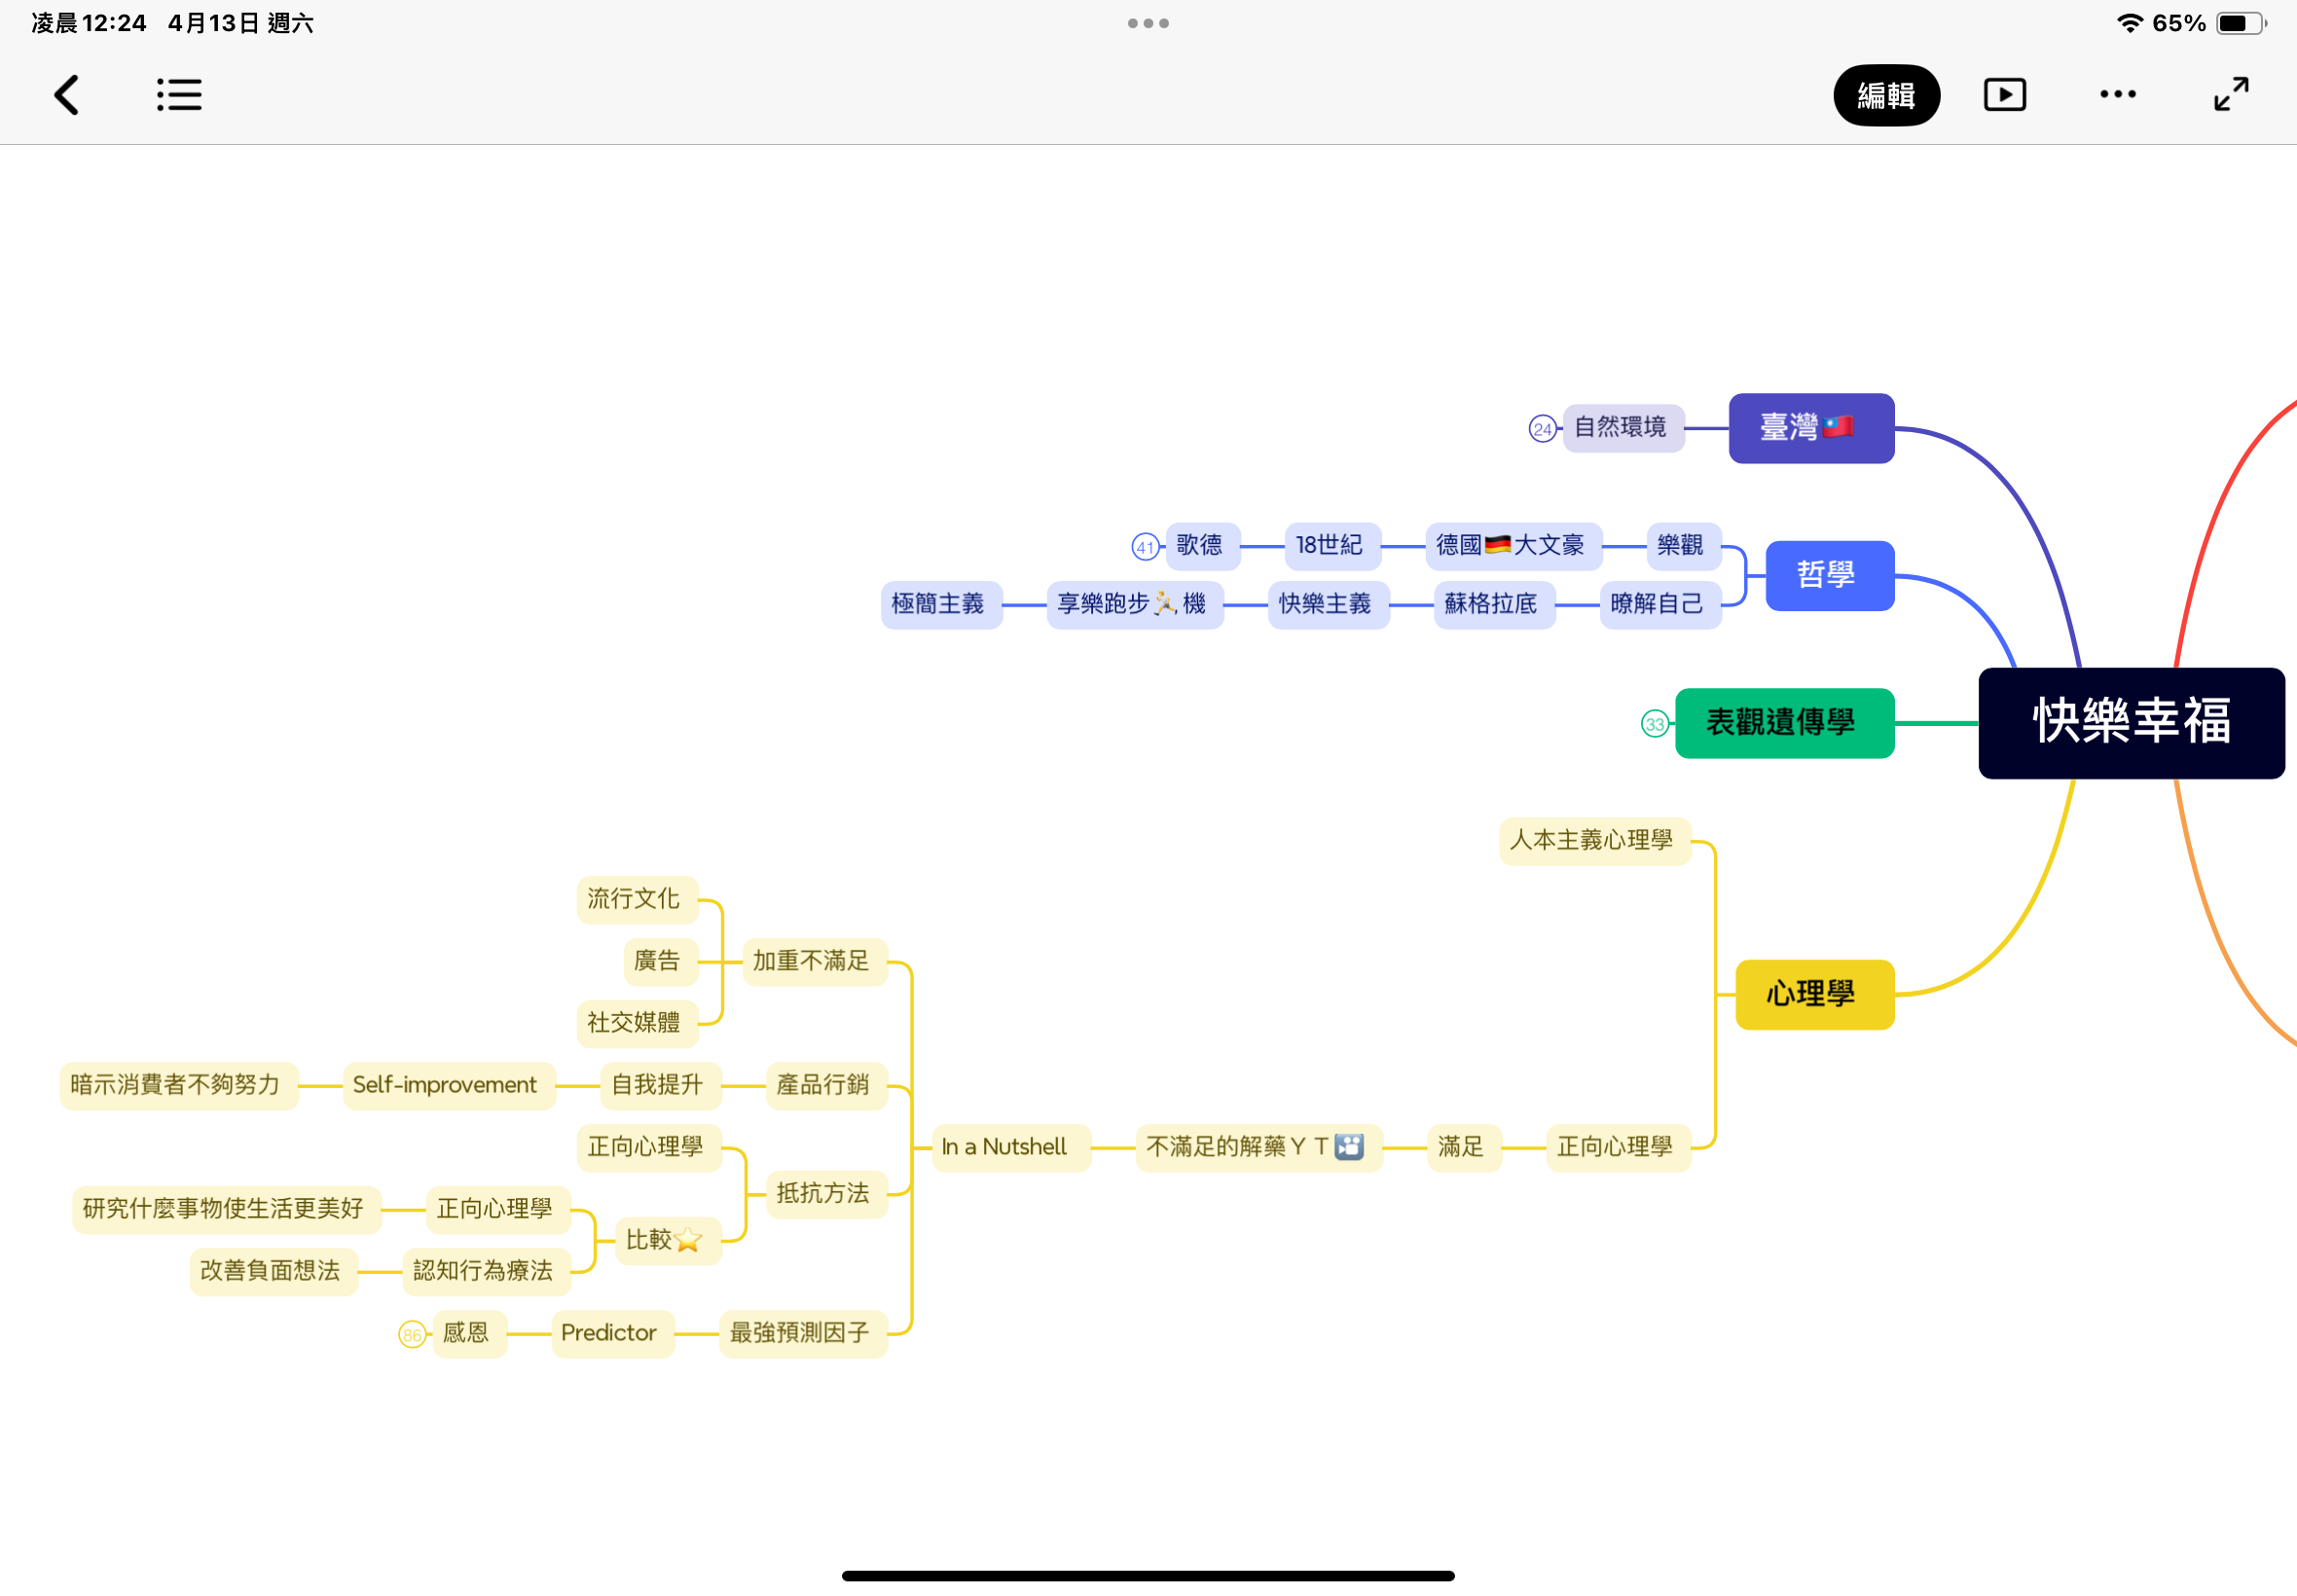The width and height of the screenshot is (2297, 1596).
Task: Select the 樂觀 node
Action: point(1683,546)
